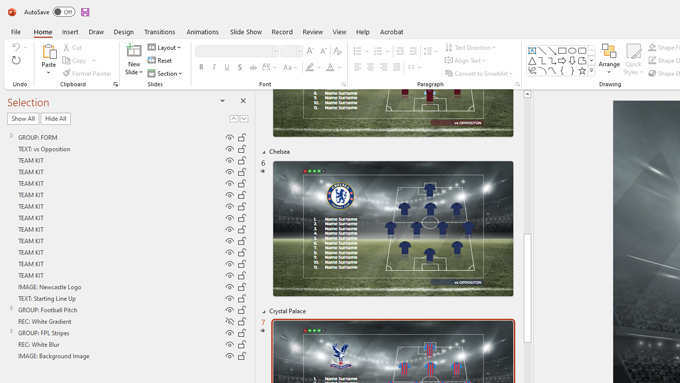Screen dimensions: 680x383
Task: Apply Italic formatting
Action: pyautogui.click(x=214, y=67)
